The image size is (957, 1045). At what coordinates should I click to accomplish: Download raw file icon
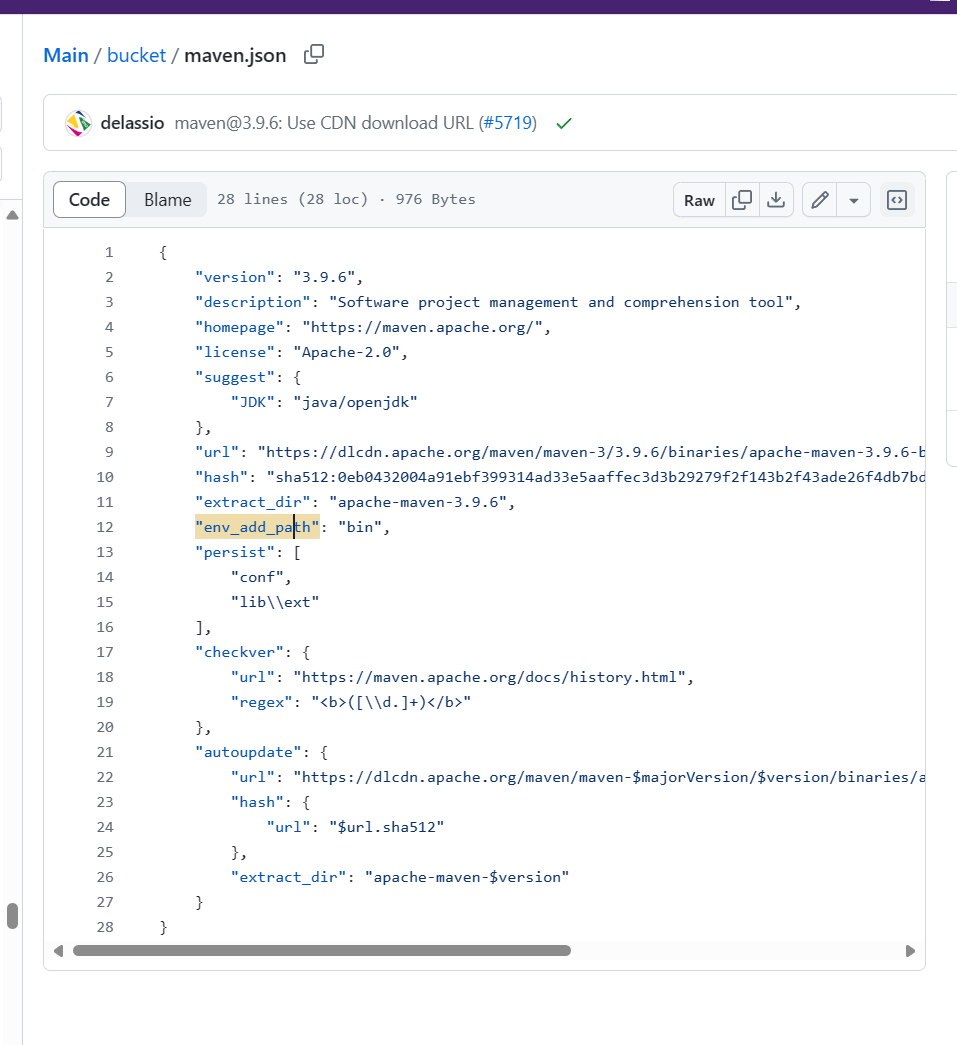pos(776,200)
